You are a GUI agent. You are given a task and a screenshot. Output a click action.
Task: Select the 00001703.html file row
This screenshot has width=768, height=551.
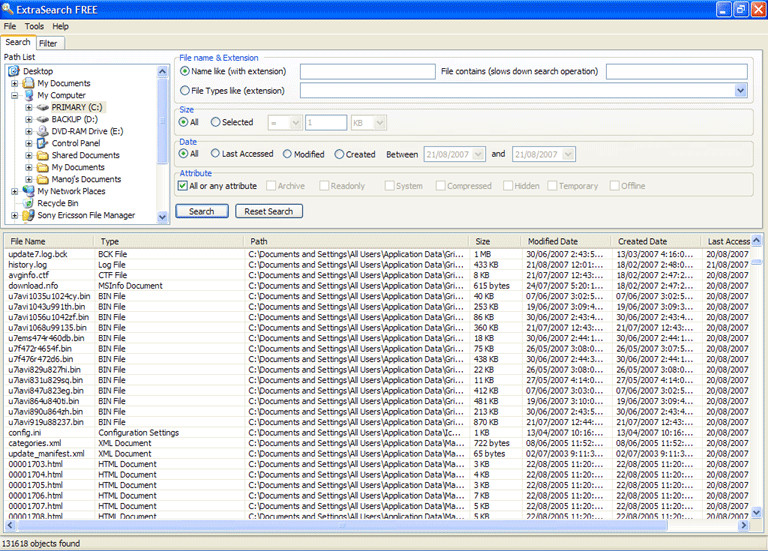(377, 464)
